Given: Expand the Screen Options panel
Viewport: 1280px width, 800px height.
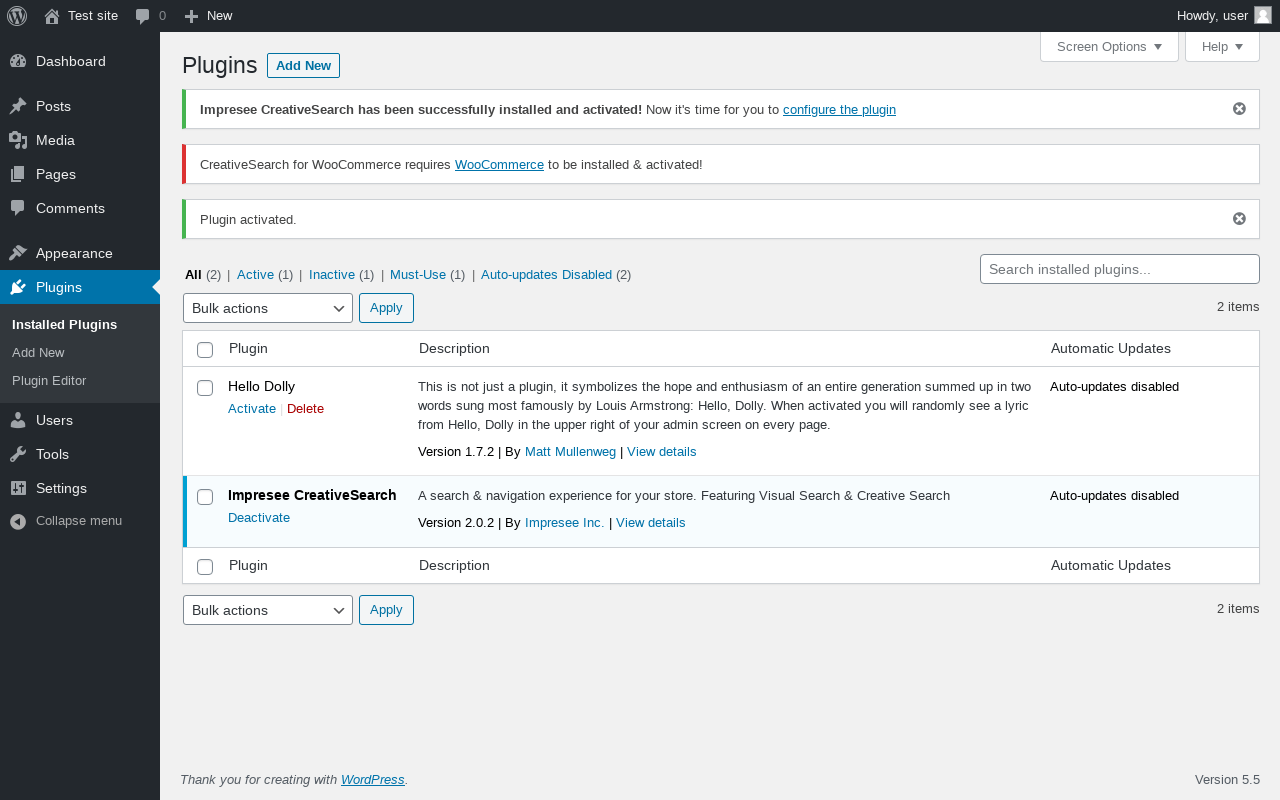Looking at the screenshot, I should (1109, 47).
